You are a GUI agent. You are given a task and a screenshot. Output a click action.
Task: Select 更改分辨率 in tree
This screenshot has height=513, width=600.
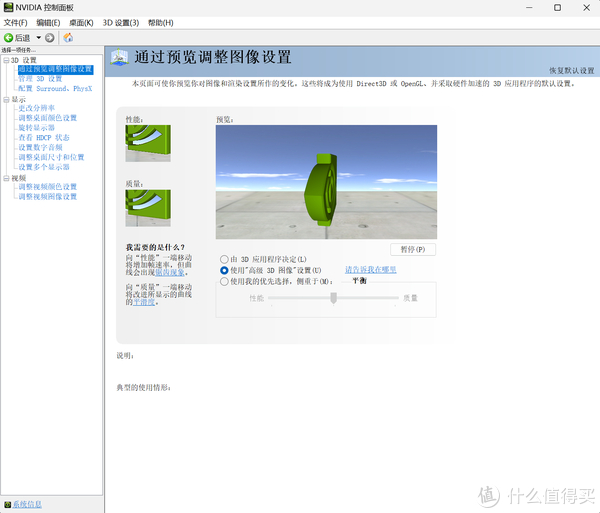tap(37, 108)
